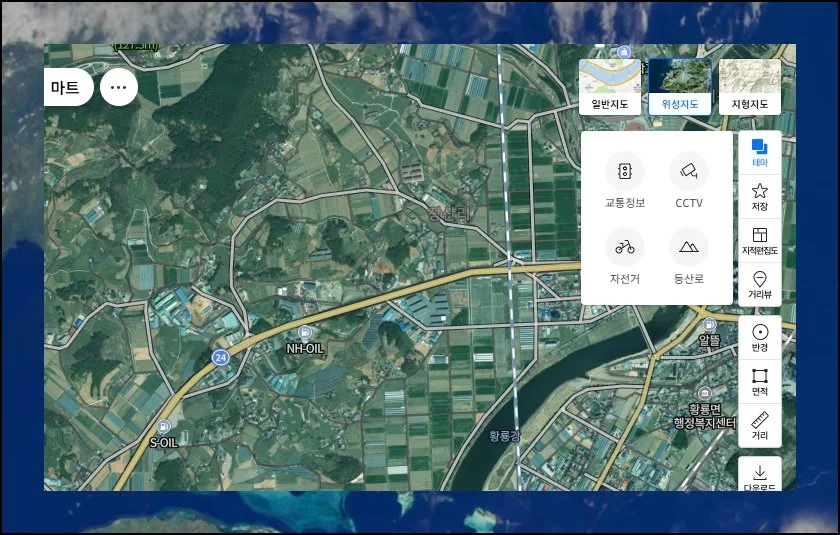Screen dimensions: 840x535
Task: Click the 저장 star icon
Action: pos(759,195)
